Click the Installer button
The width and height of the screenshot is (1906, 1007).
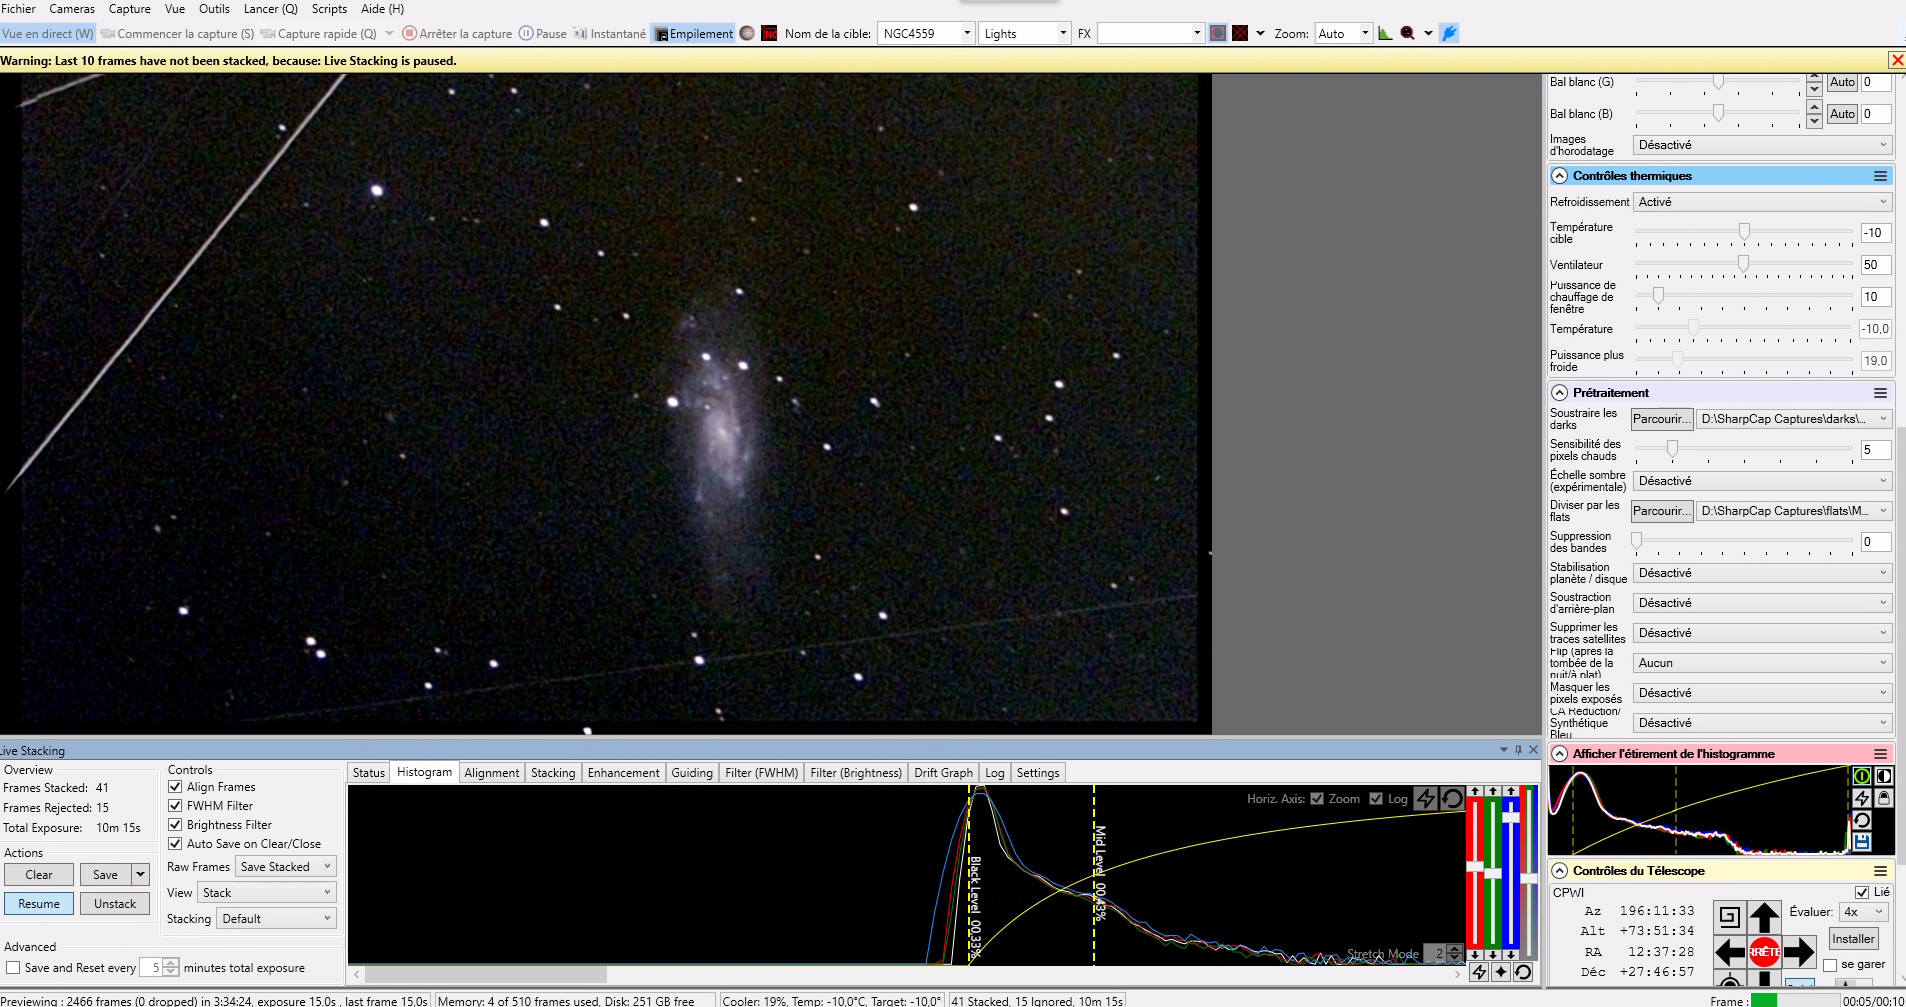[1853, 938]
